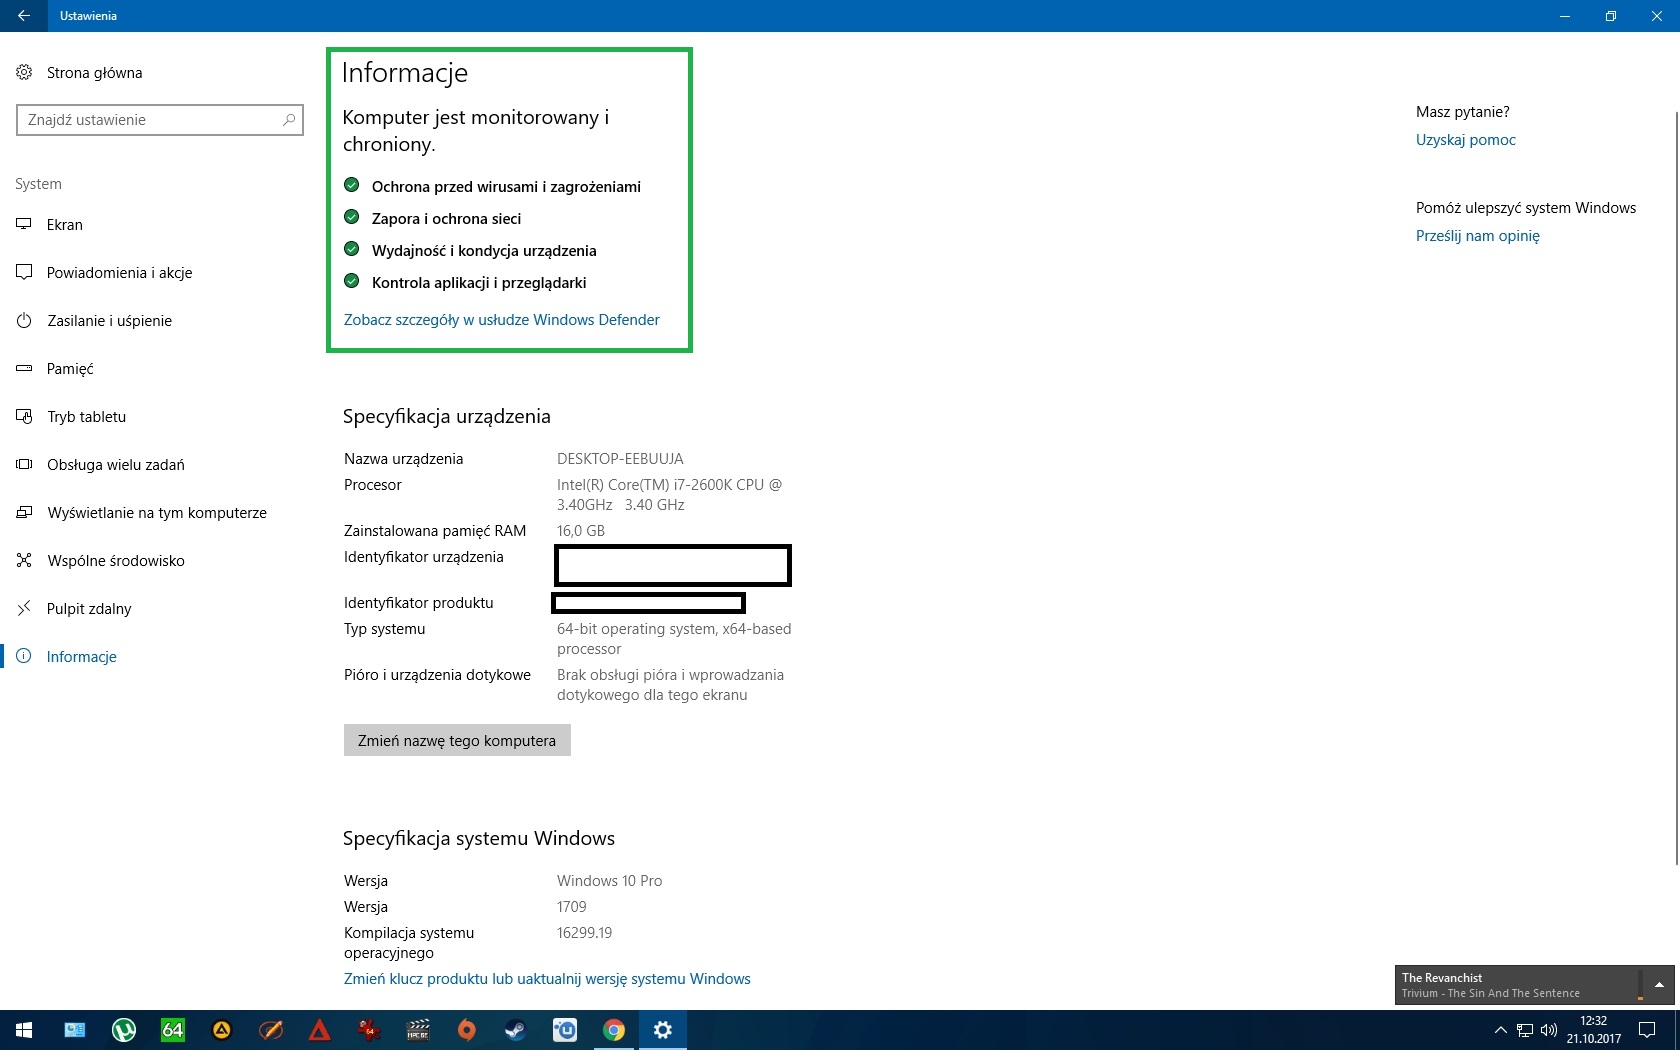
Task: Click the Intel Core i7-2600K processor value
Action: pos(669,495)
